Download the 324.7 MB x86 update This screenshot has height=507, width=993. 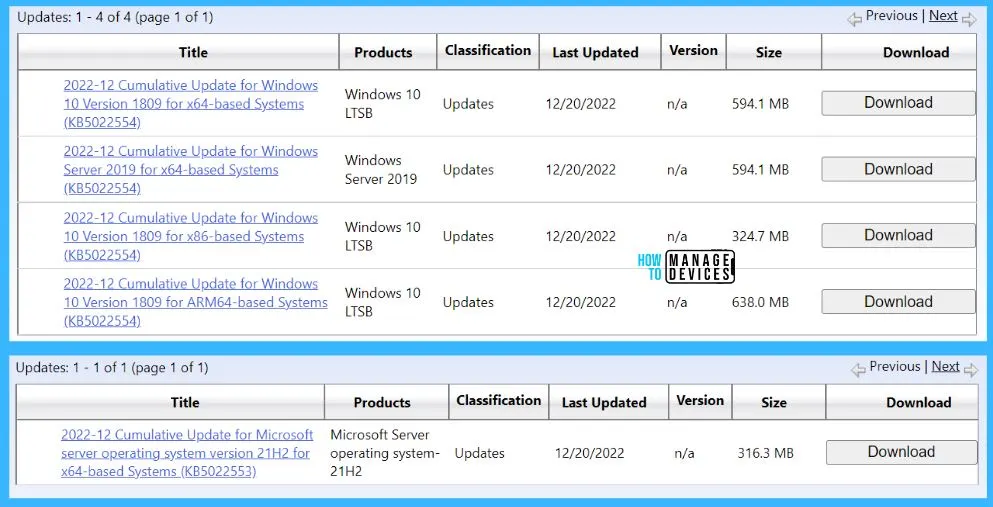pyautogui.click(x=898, y=235)
